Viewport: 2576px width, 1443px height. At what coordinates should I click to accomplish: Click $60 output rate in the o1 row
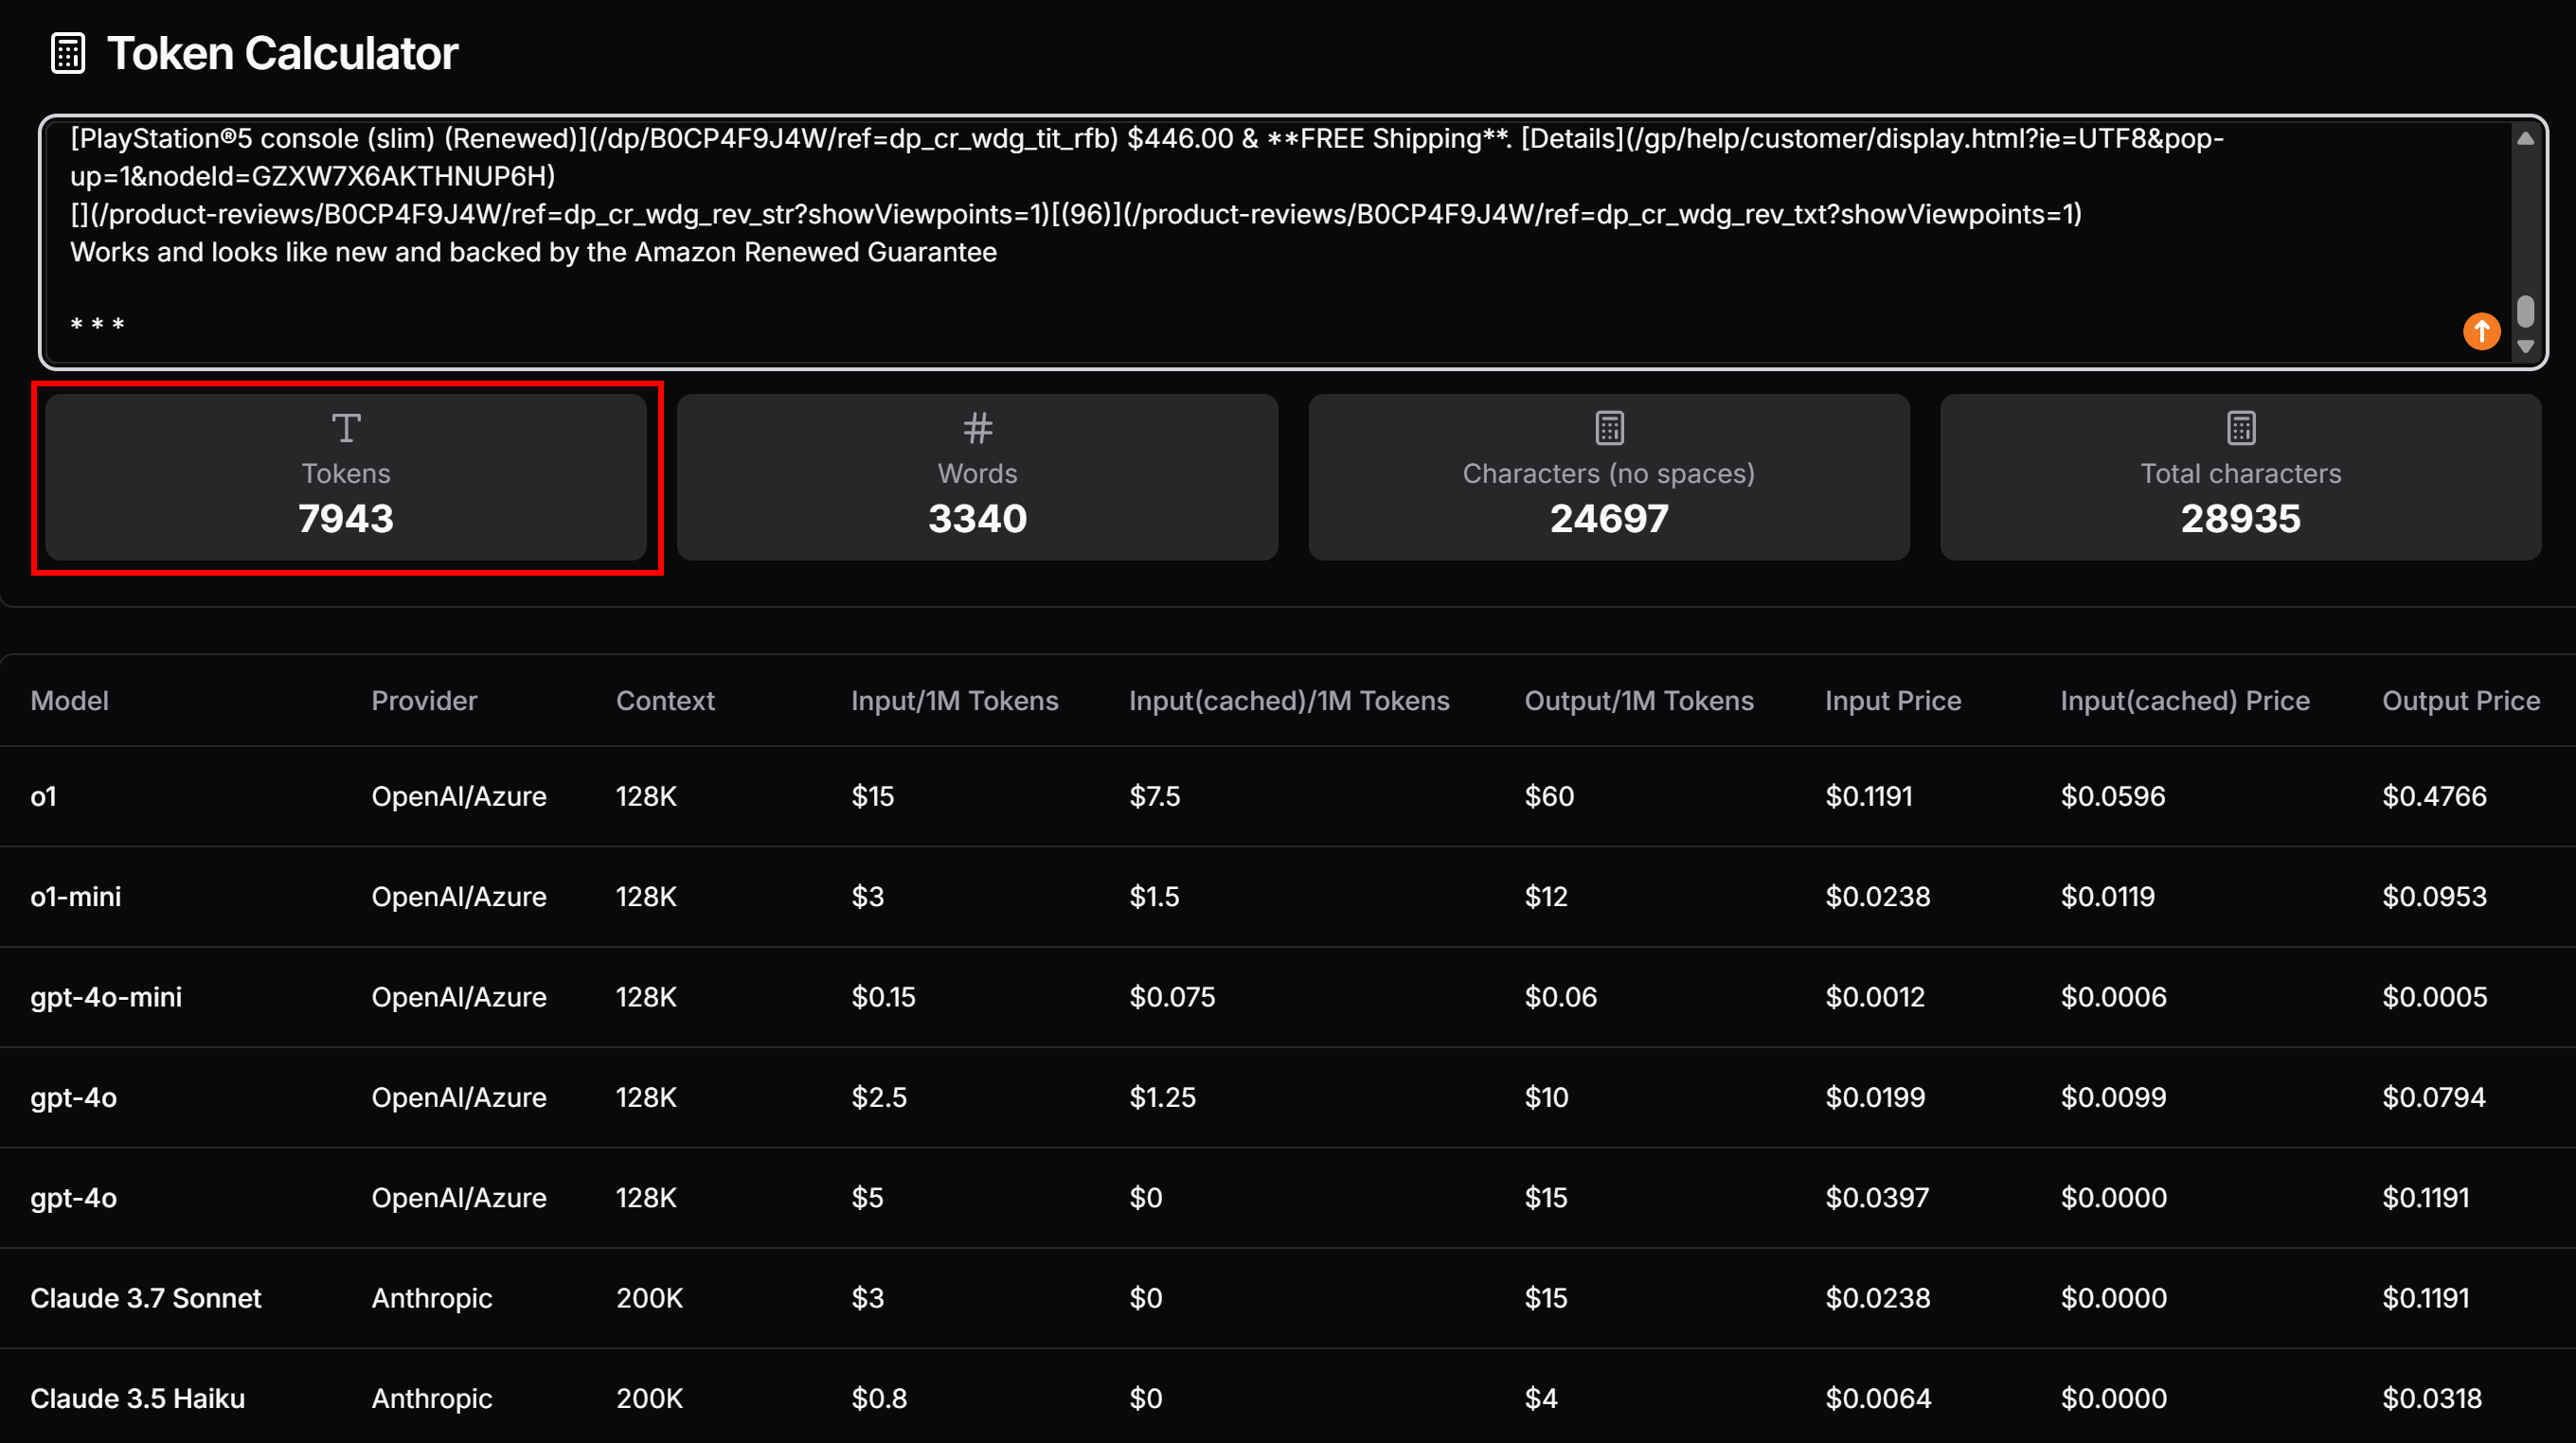pyautogui.click(x=1549, y=797)
